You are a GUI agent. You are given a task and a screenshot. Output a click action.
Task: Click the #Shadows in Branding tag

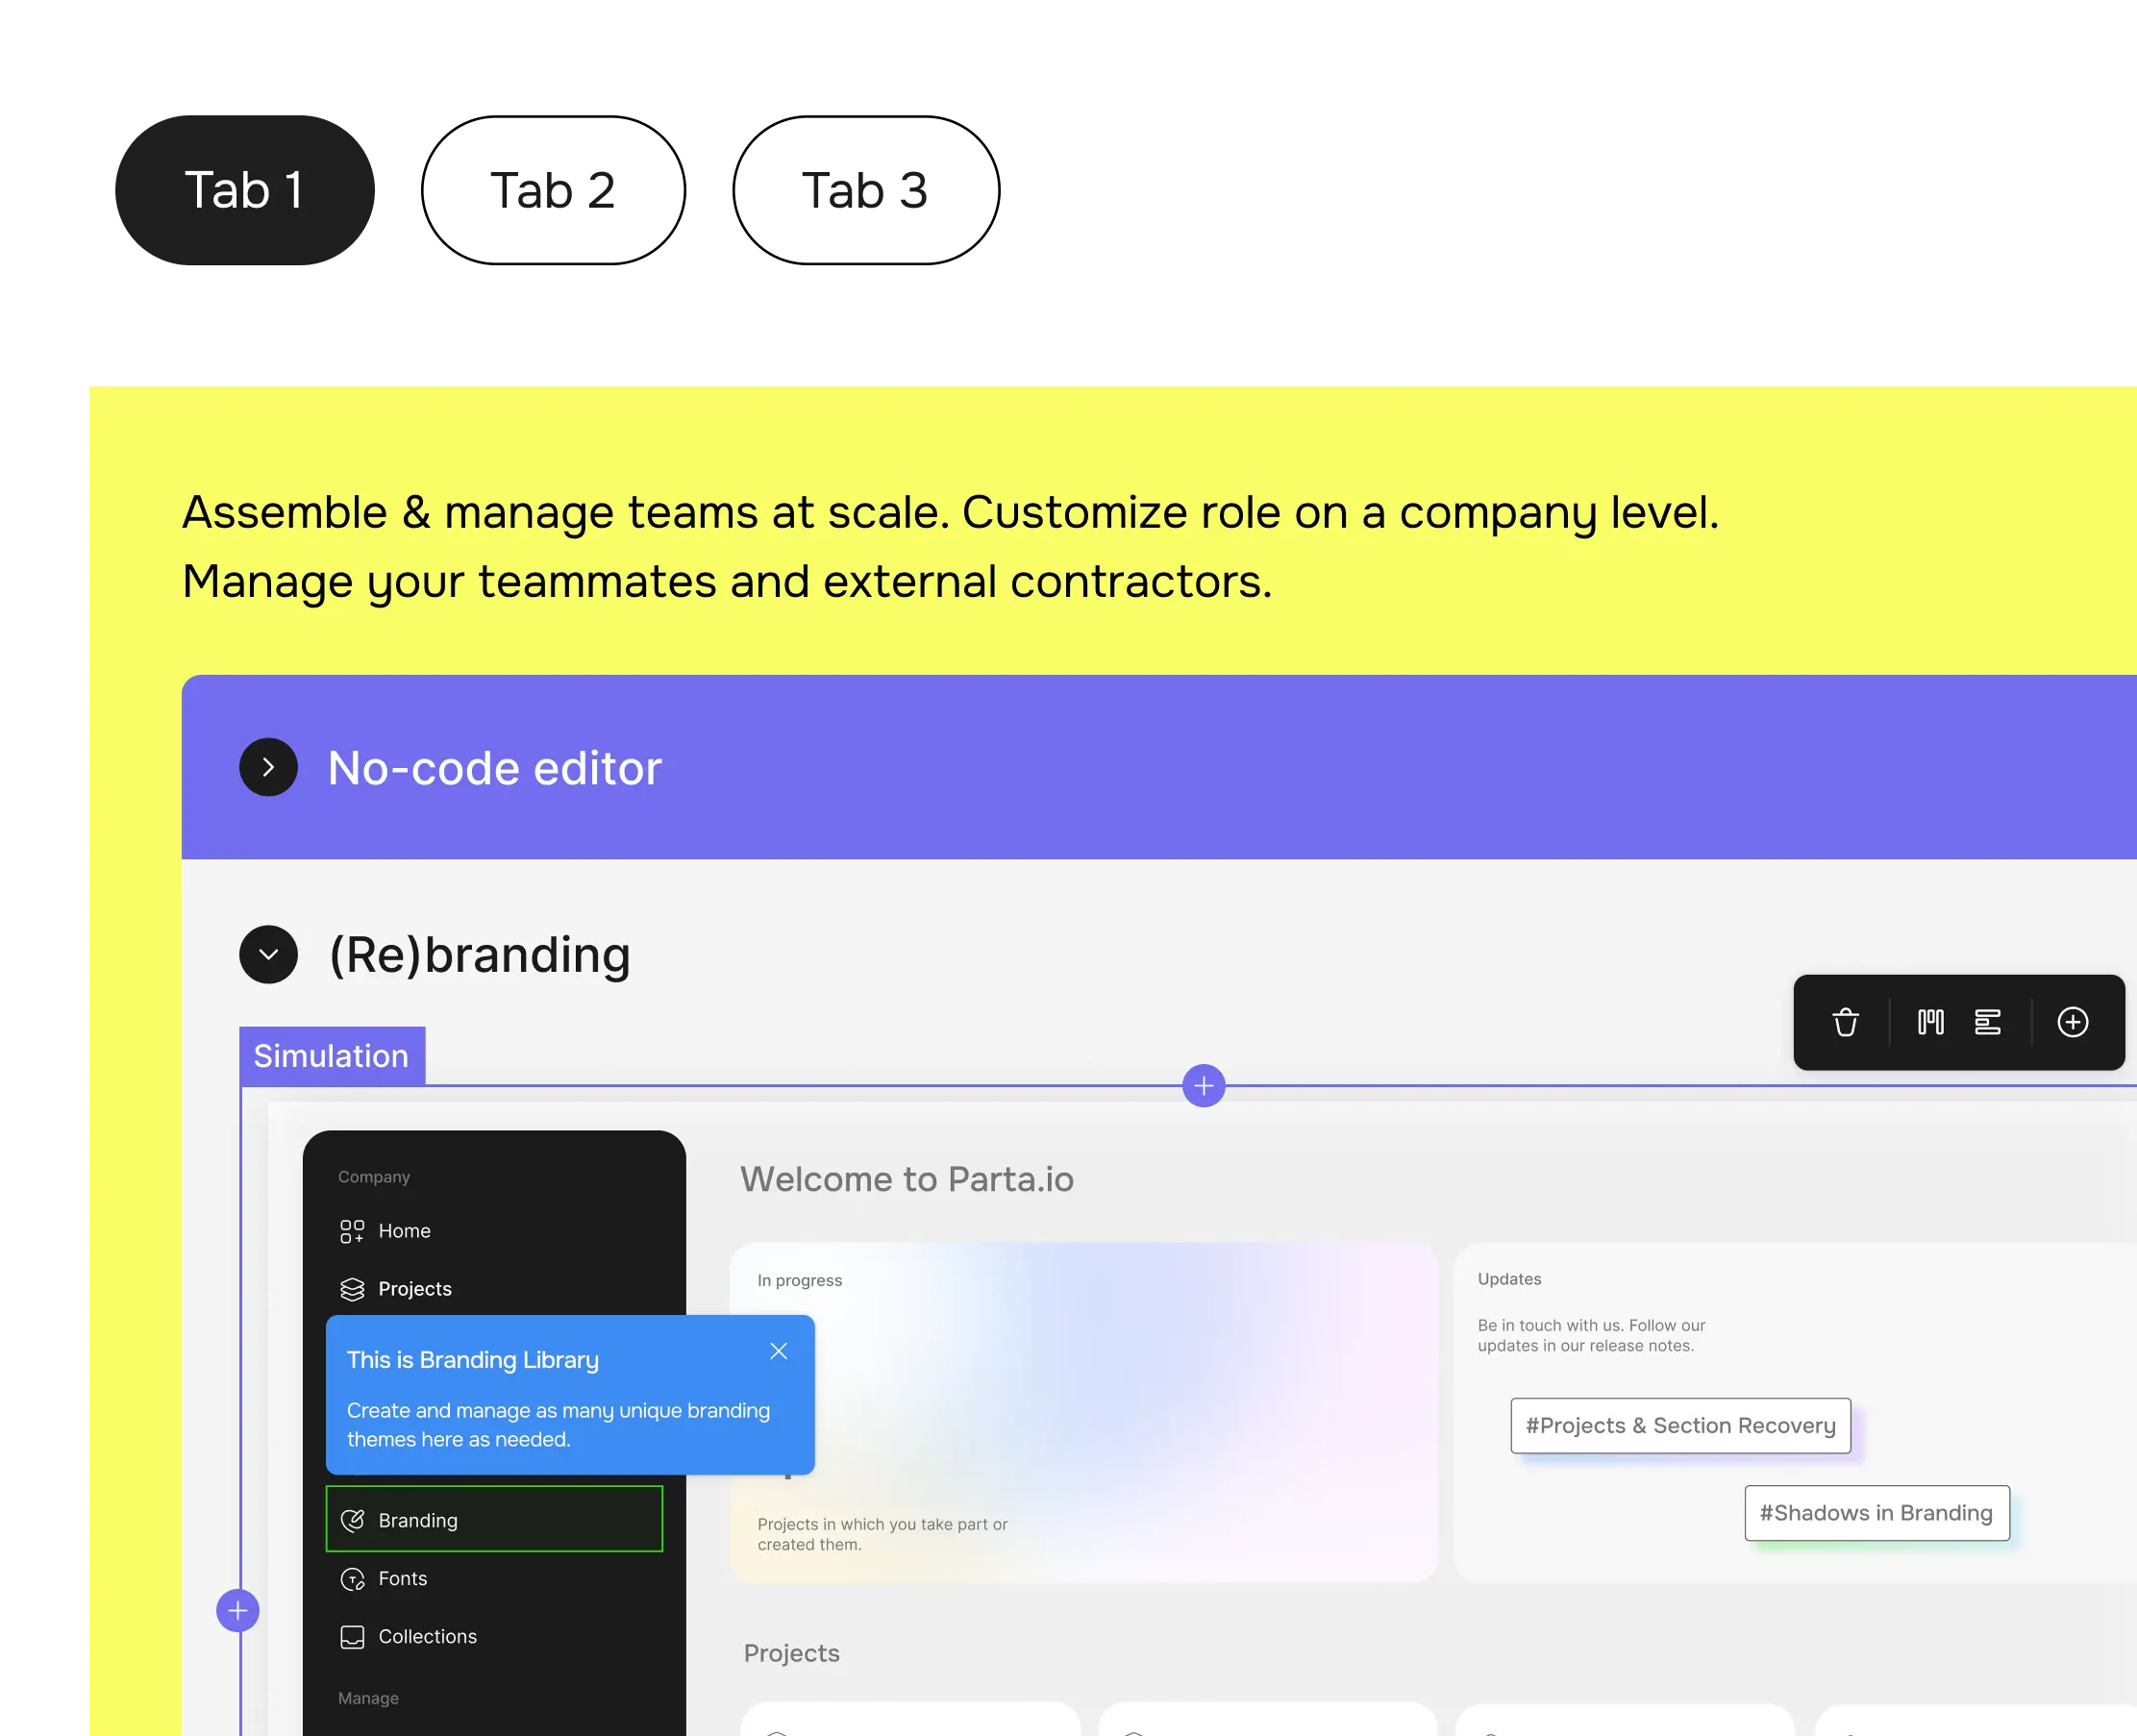point(1876,1513)
